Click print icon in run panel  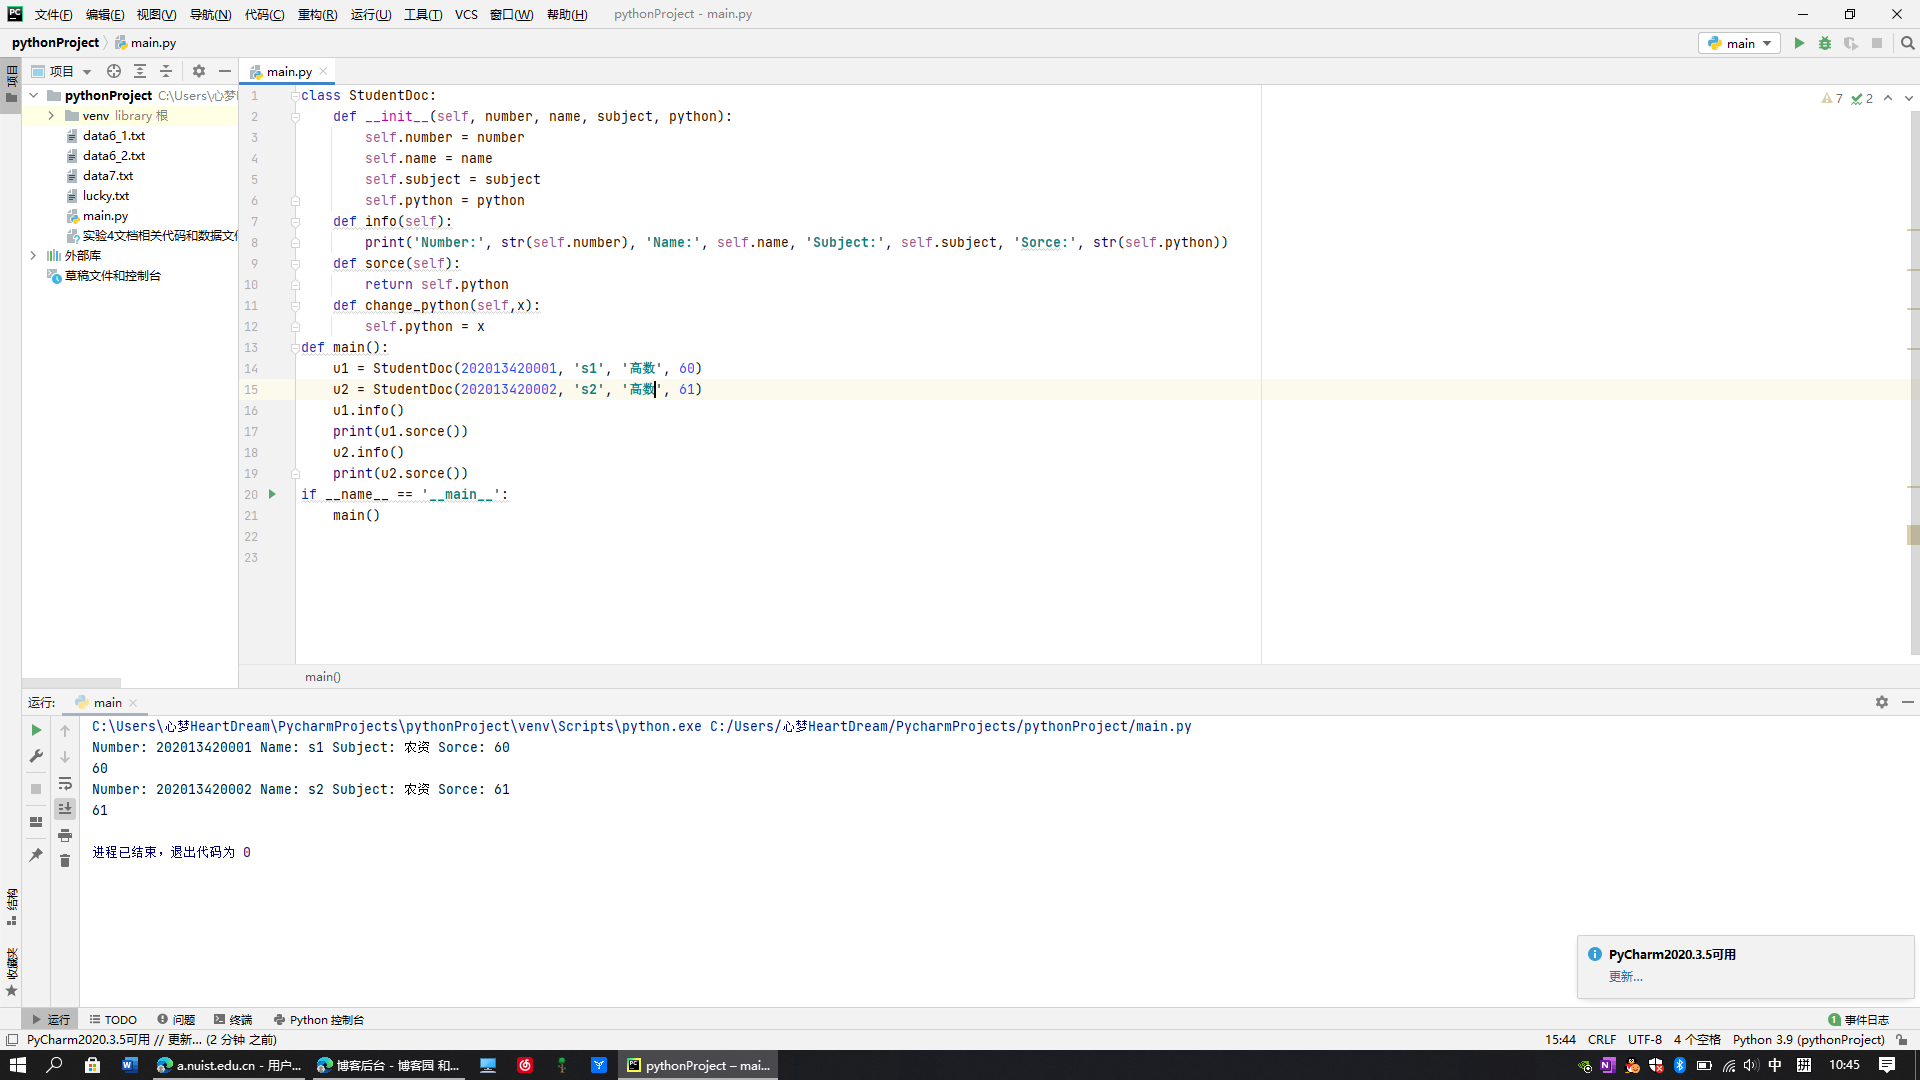point(65,835)
